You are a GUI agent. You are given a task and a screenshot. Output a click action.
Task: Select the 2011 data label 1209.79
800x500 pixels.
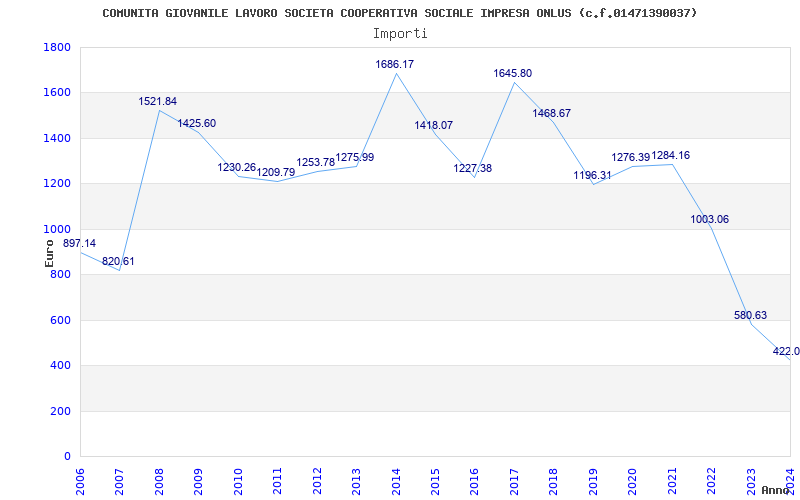click(x=276, y=173)
